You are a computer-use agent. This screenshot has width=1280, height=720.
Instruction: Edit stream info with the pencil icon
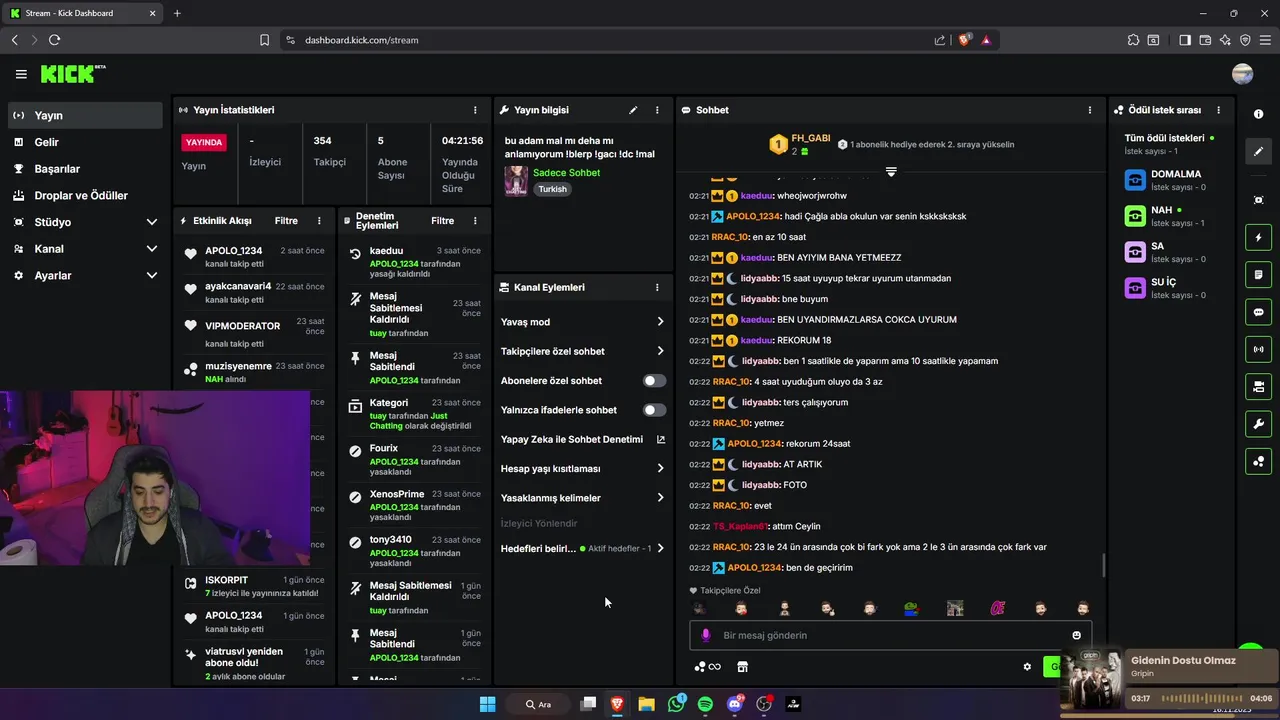tap(633, 110)
